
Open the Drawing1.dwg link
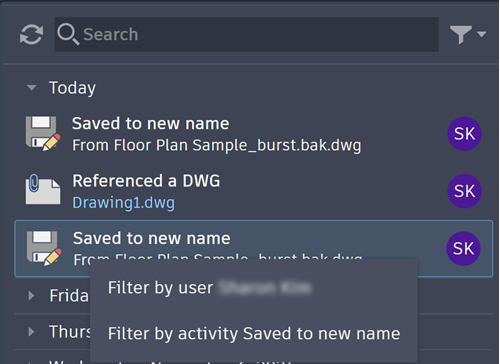tap(123, 203)
